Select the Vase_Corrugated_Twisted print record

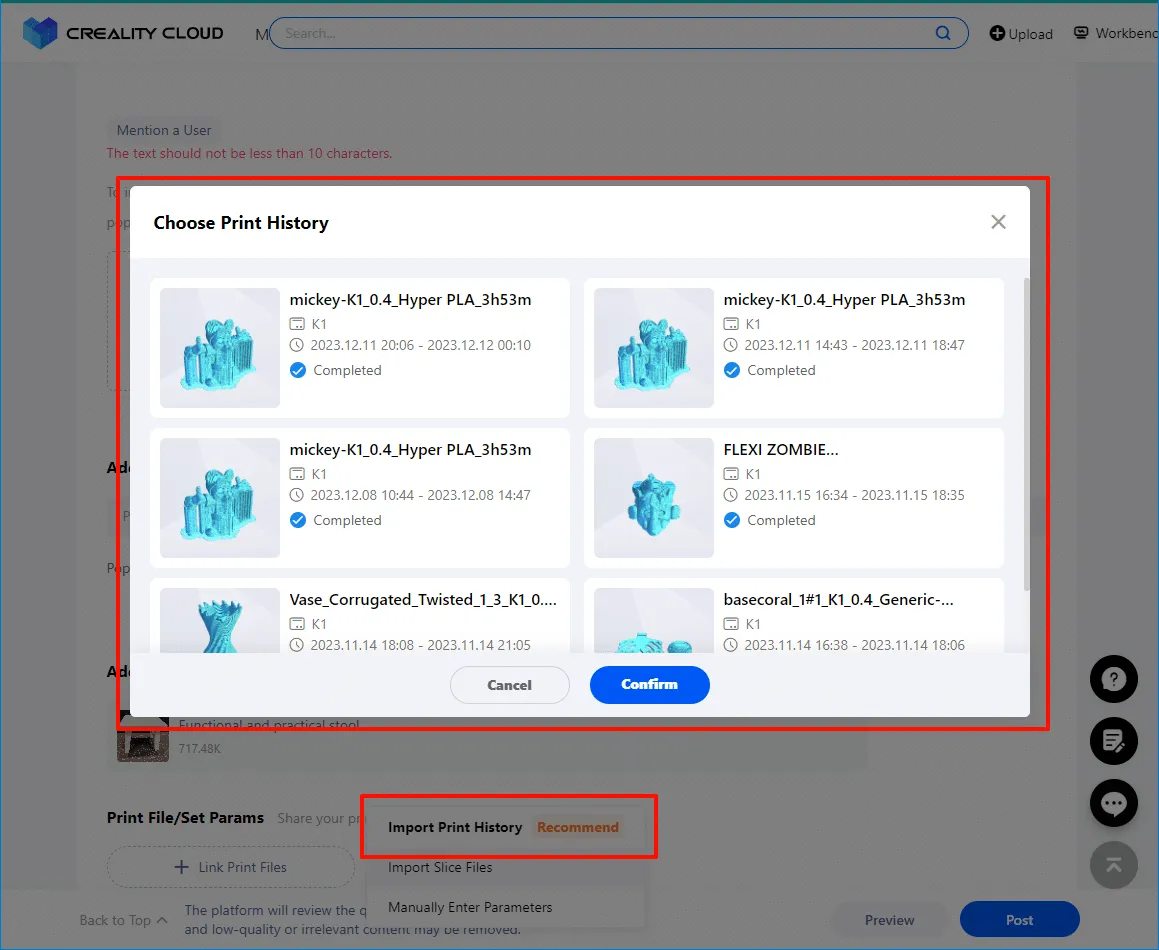point(359,615)
